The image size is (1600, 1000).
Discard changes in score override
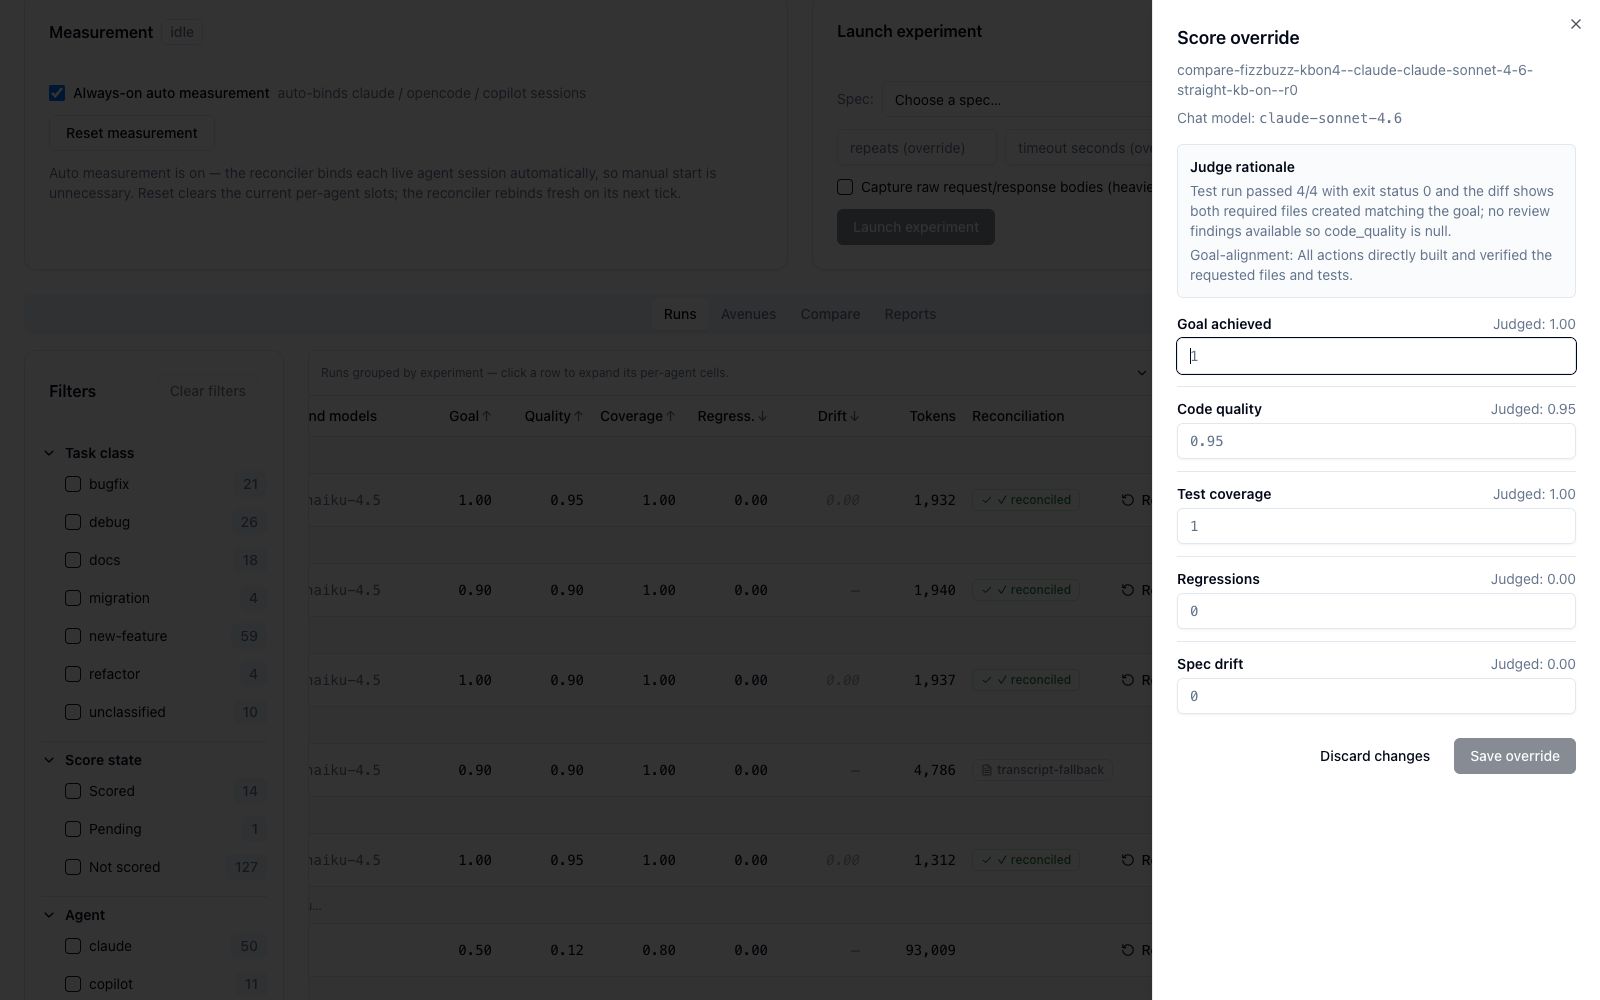coord(1374,756)
